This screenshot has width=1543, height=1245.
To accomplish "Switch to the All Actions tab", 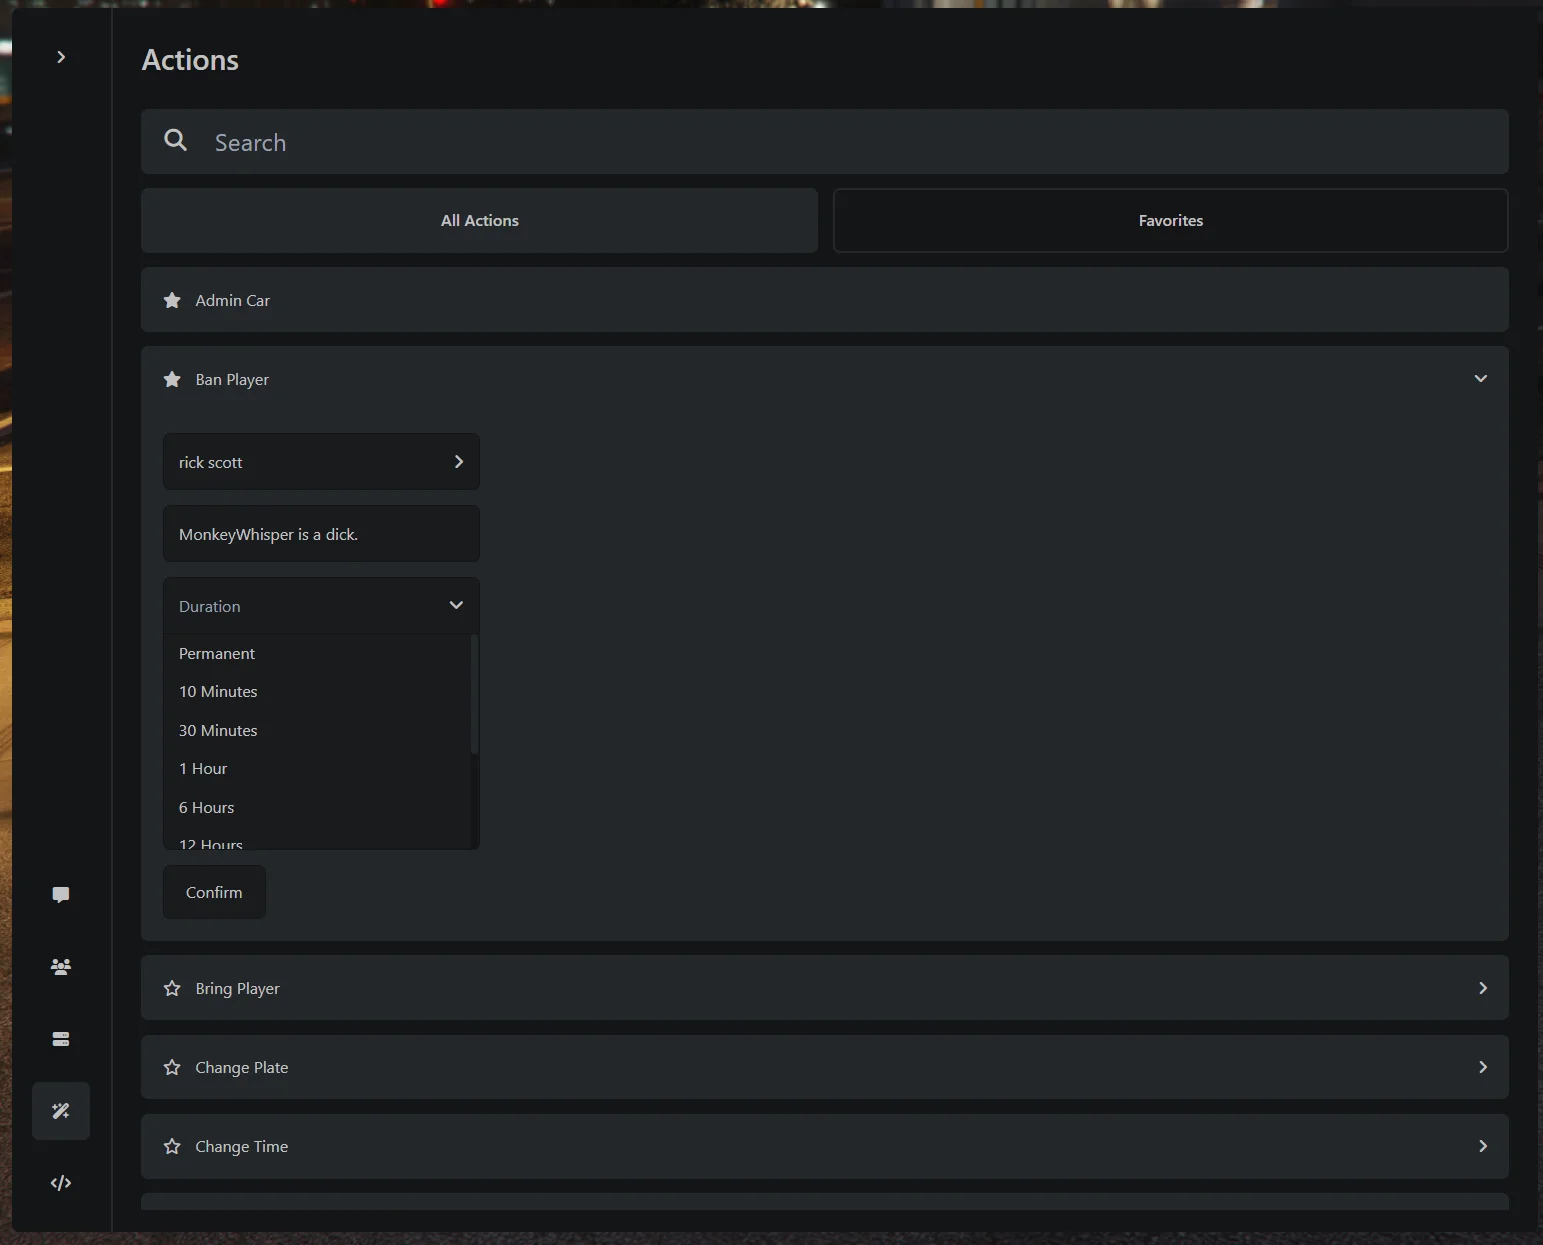I will pos(479,221).
